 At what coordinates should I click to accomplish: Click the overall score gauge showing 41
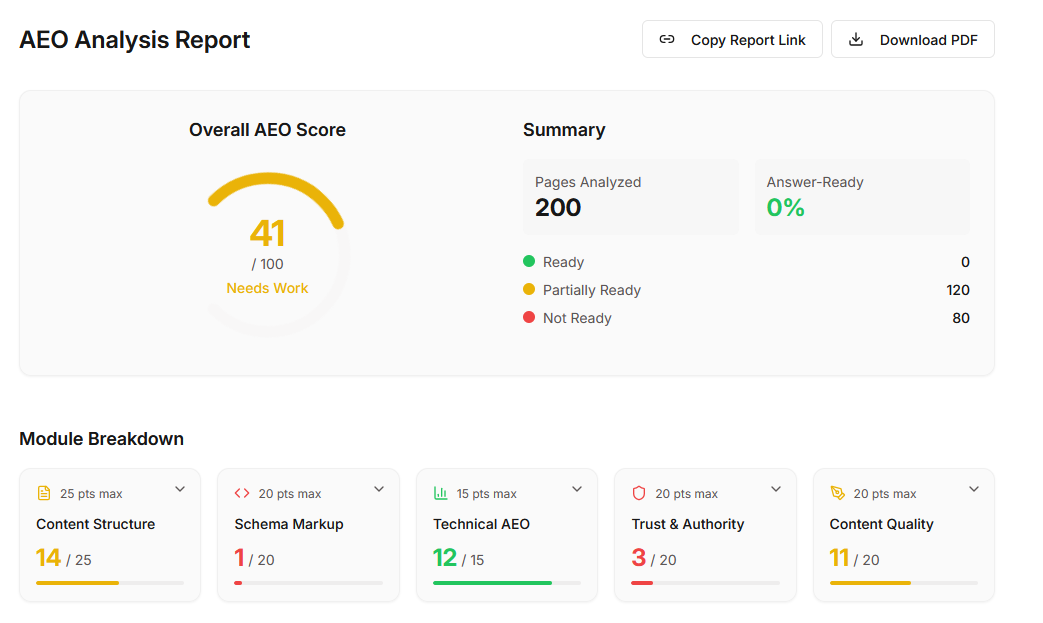pos(267,253)
